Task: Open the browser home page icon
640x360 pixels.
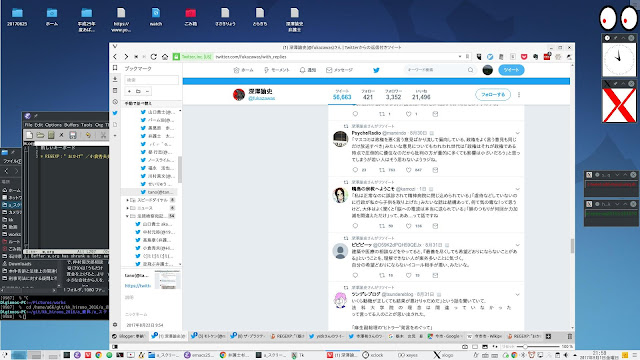Action: click(x=165, y=57)
